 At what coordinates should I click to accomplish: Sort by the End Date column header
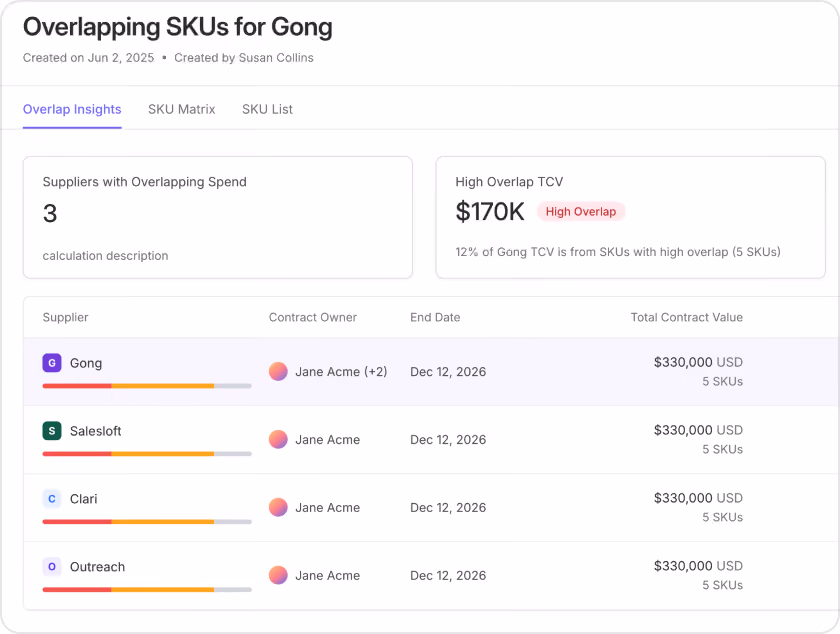[435, 317]
